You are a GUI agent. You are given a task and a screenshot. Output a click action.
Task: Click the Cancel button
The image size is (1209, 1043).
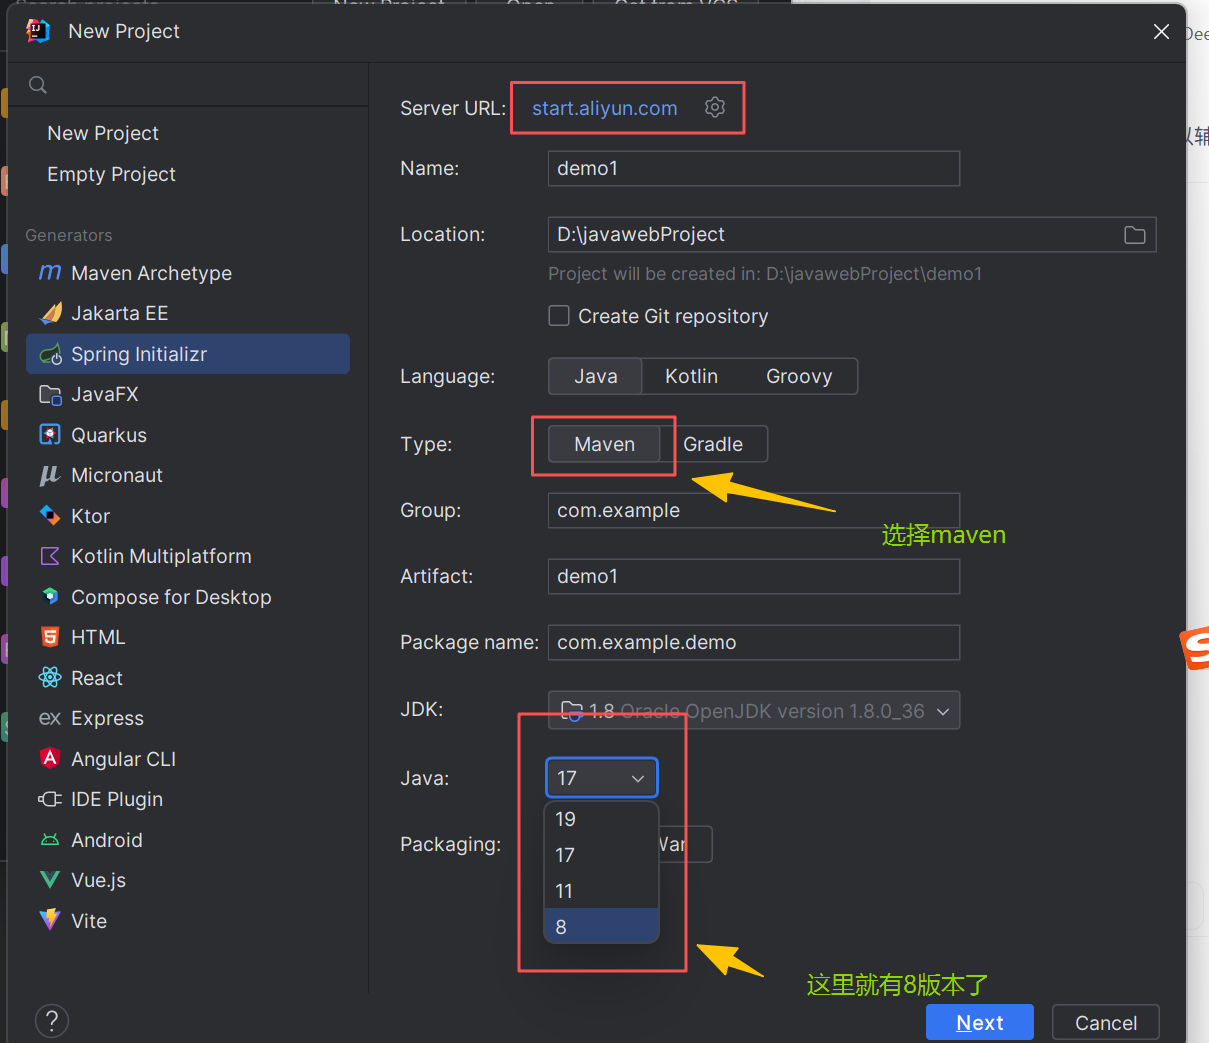point(1106,1022)
